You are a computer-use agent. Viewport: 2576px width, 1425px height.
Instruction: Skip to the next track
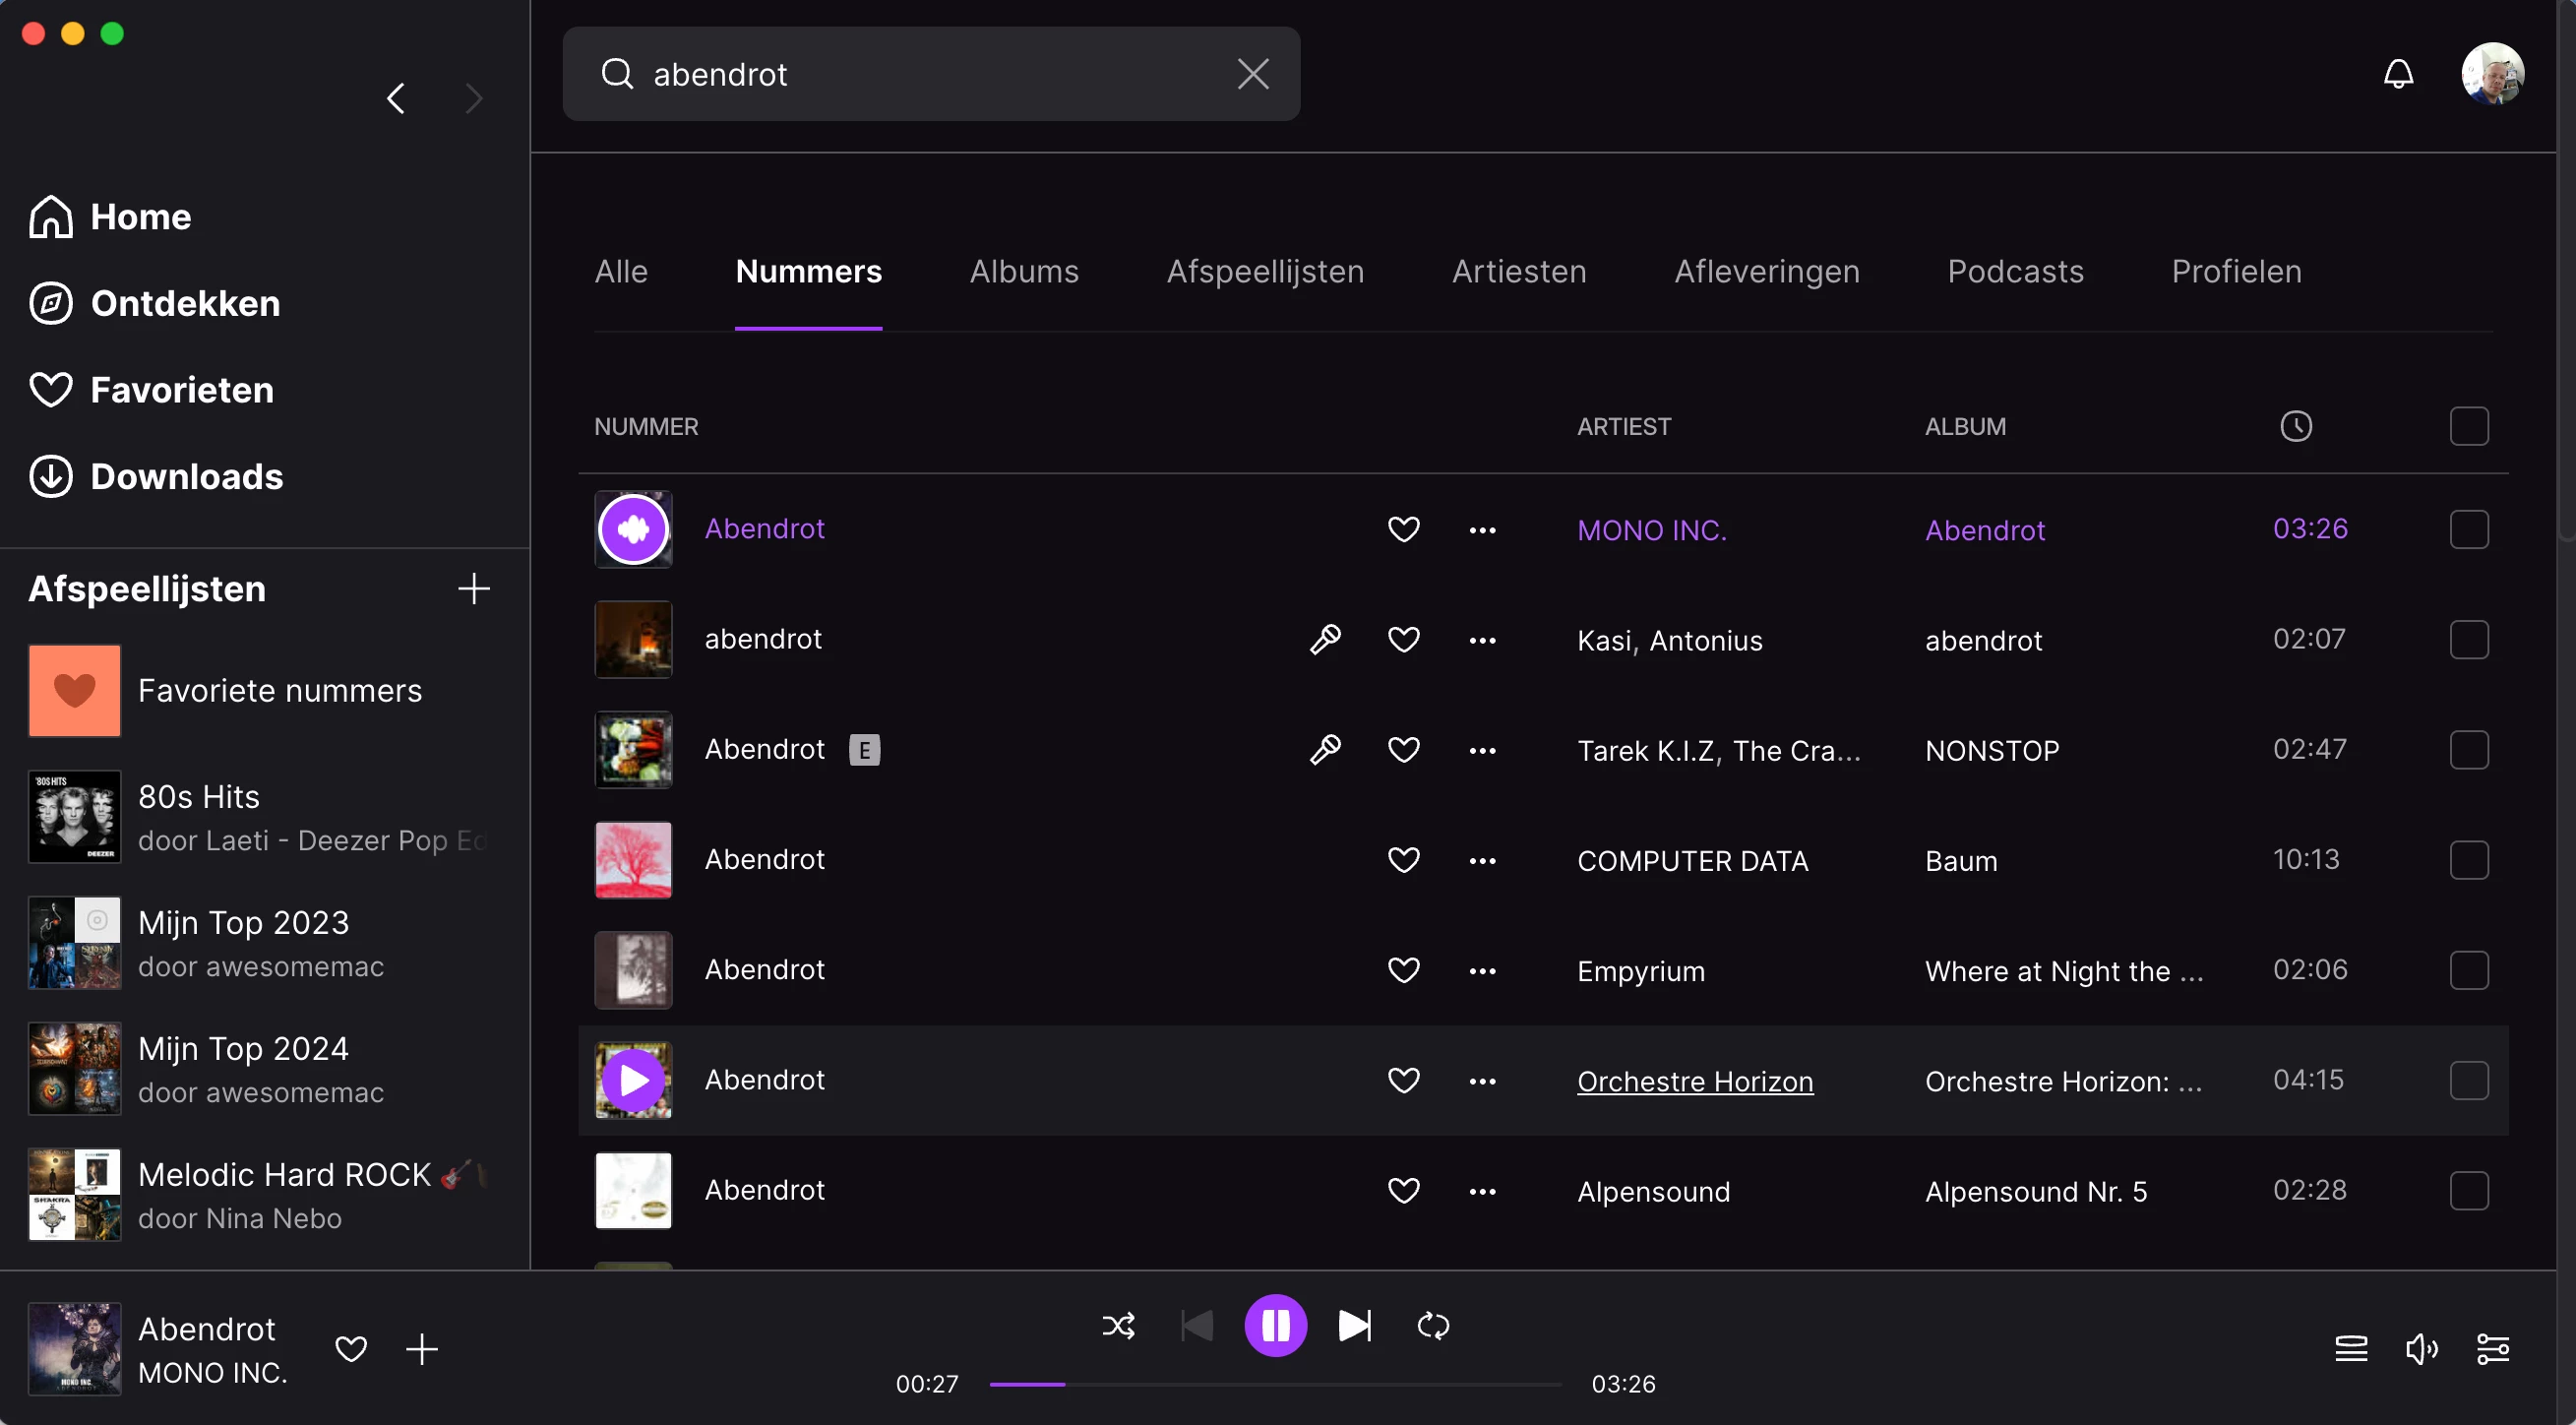1354,1326
